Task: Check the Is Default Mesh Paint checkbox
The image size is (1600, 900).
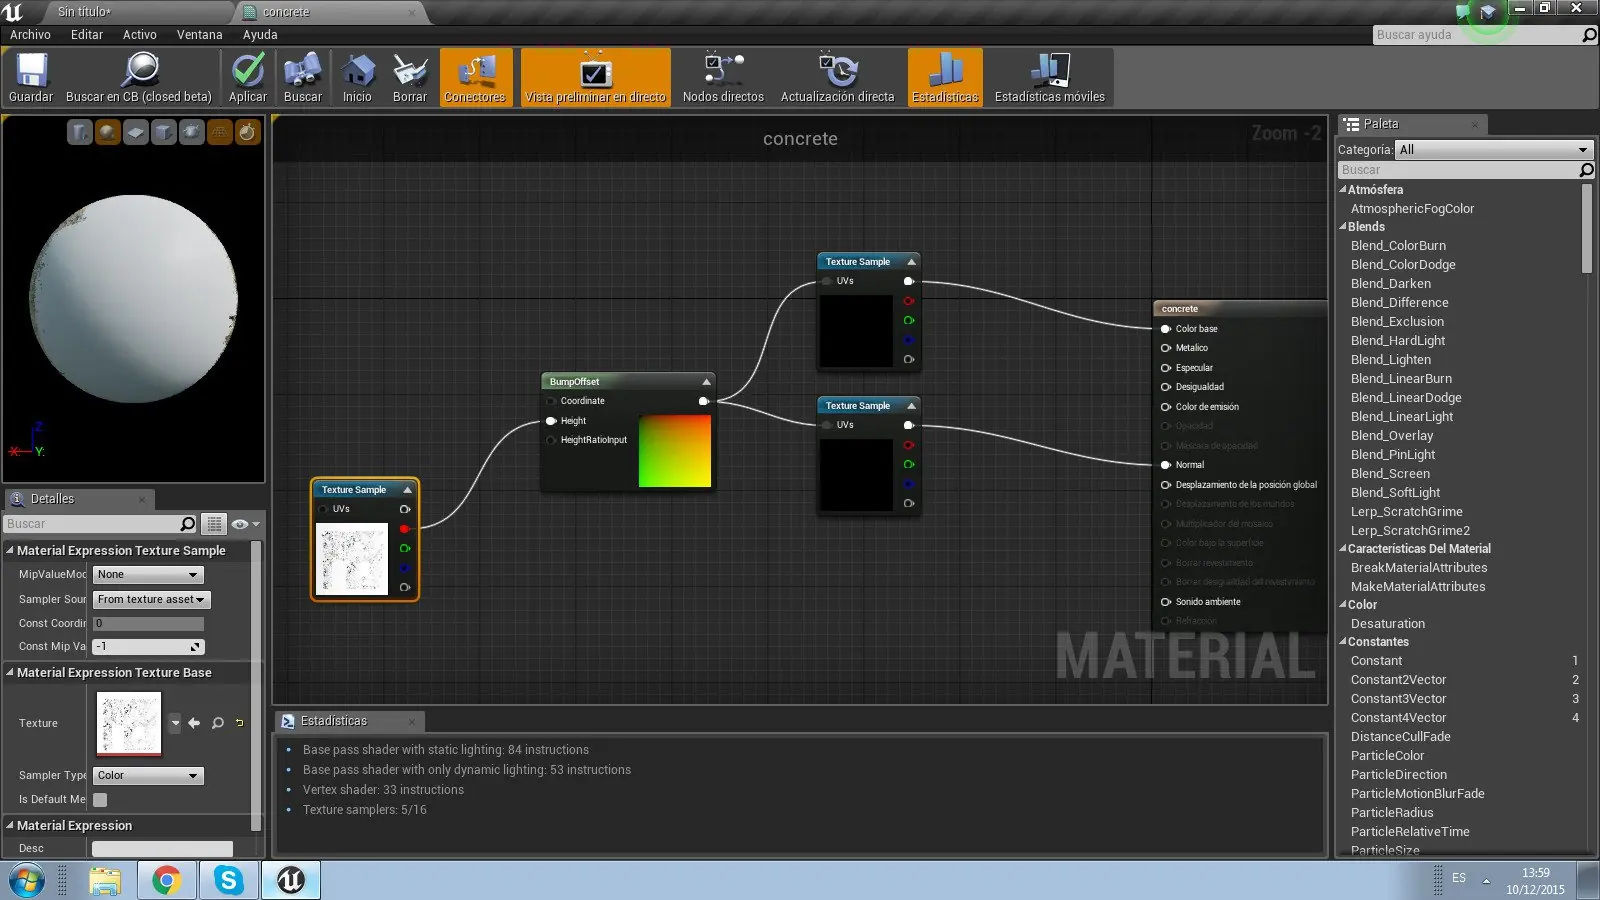Action: pos(100,800)
